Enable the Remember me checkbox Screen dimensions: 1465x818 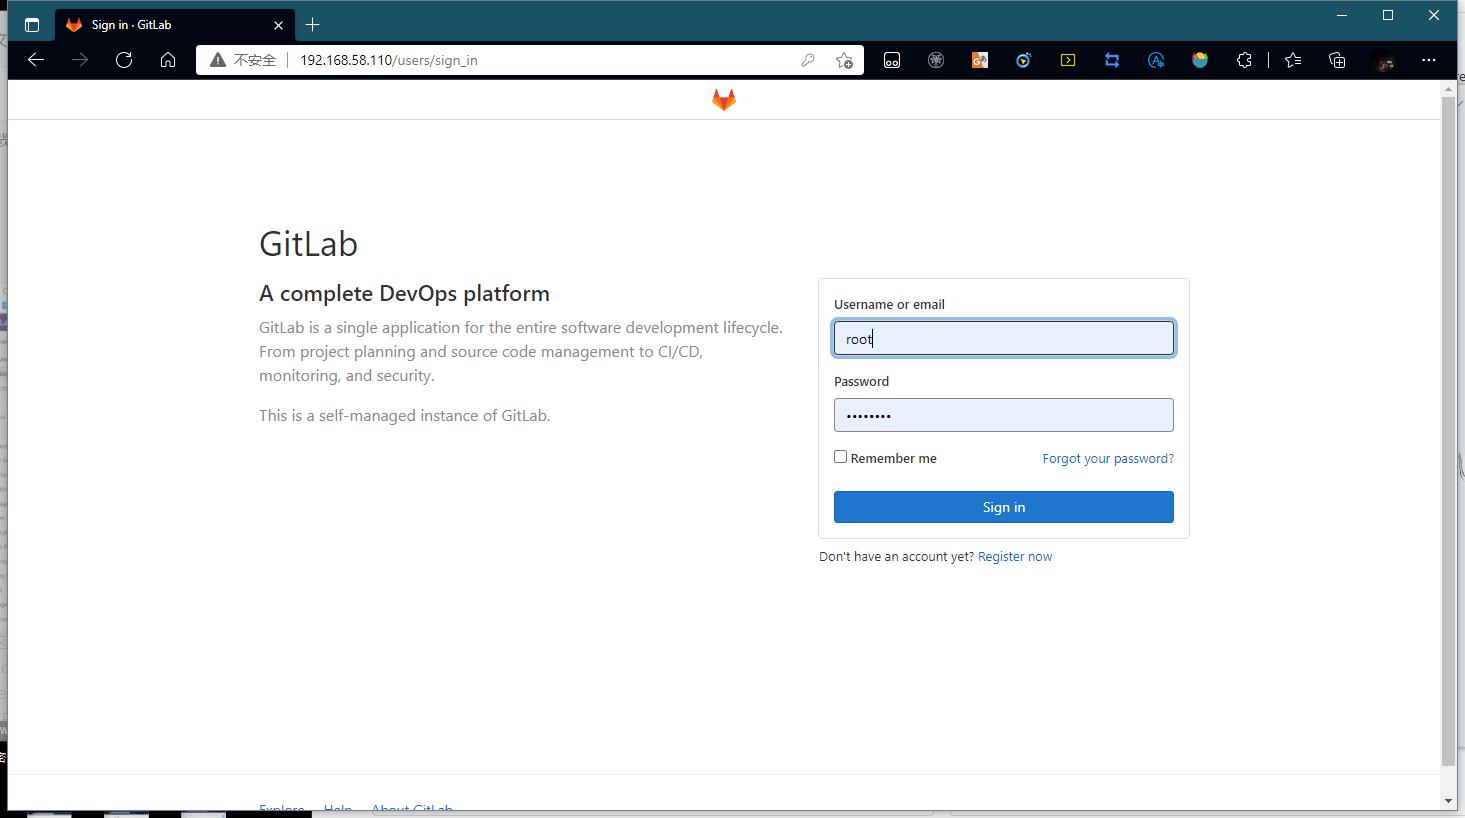(x=841, y=457)
